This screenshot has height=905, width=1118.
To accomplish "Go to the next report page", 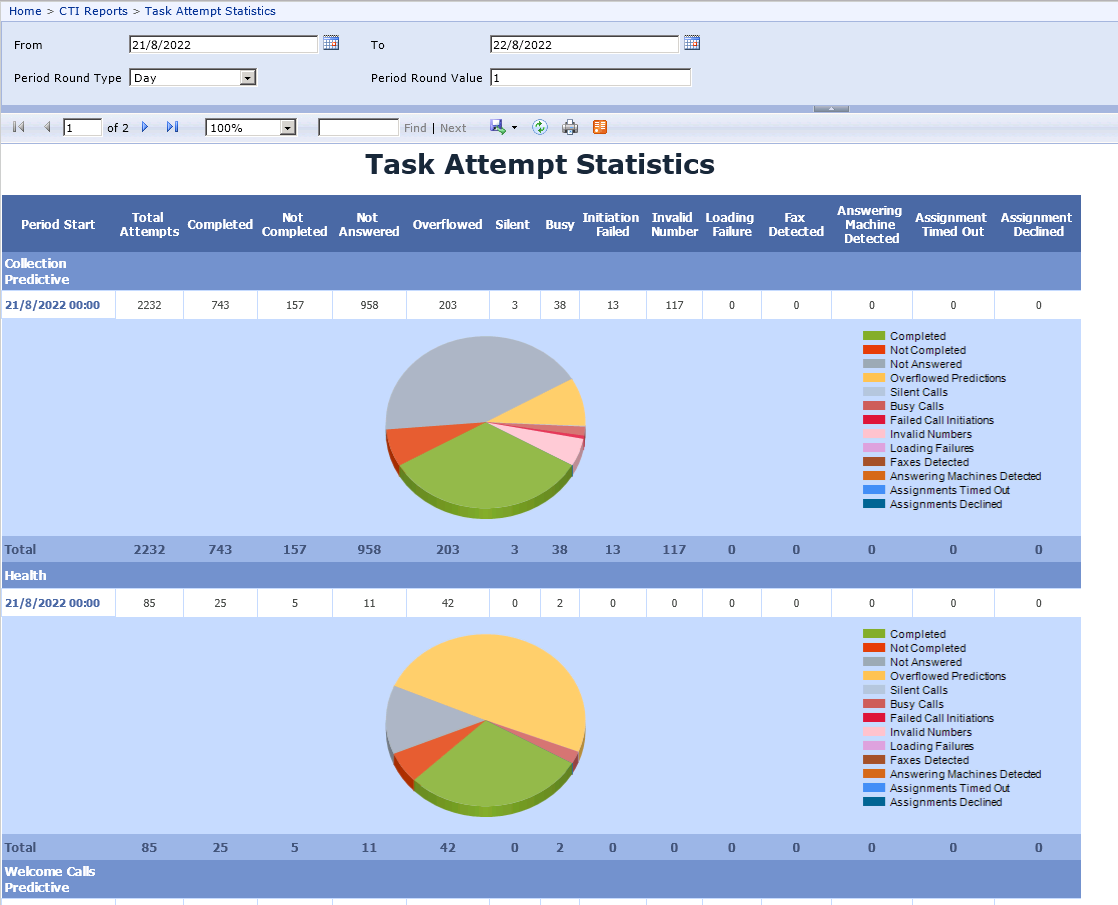I will 143,127.
